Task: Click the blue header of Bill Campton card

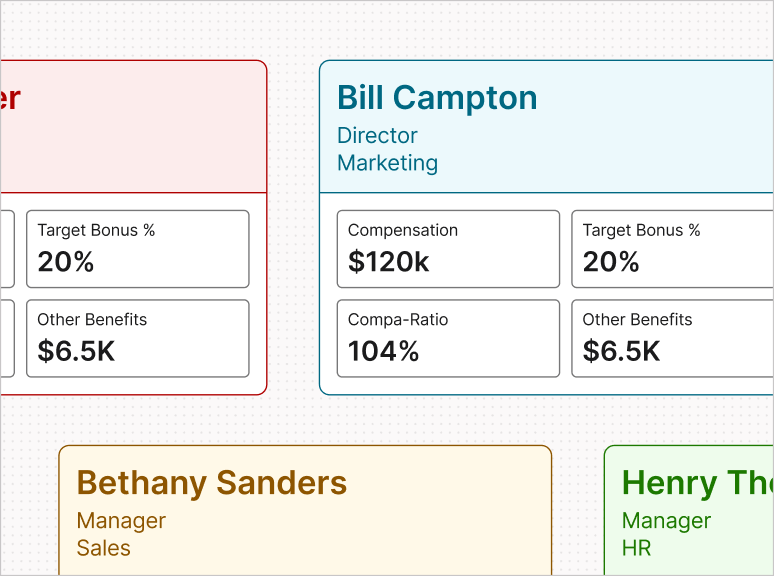Action: [546, 126]
